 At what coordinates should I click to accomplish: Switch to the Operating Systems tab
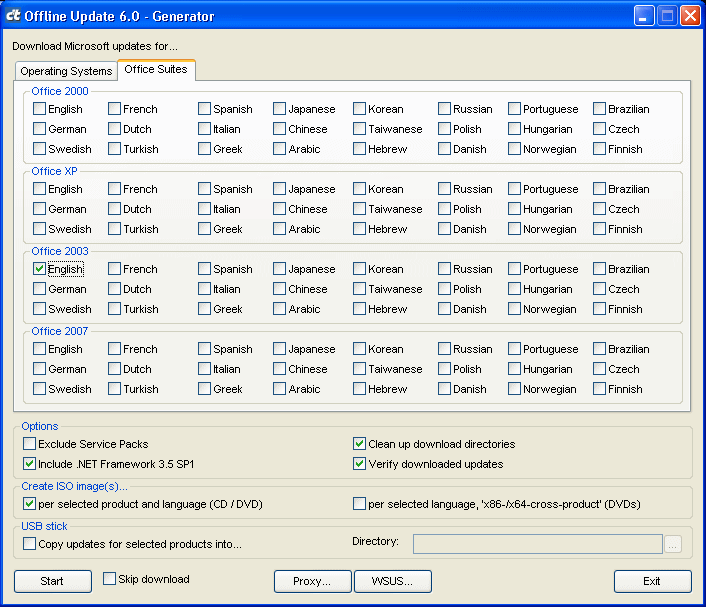(x=66, y=71)
